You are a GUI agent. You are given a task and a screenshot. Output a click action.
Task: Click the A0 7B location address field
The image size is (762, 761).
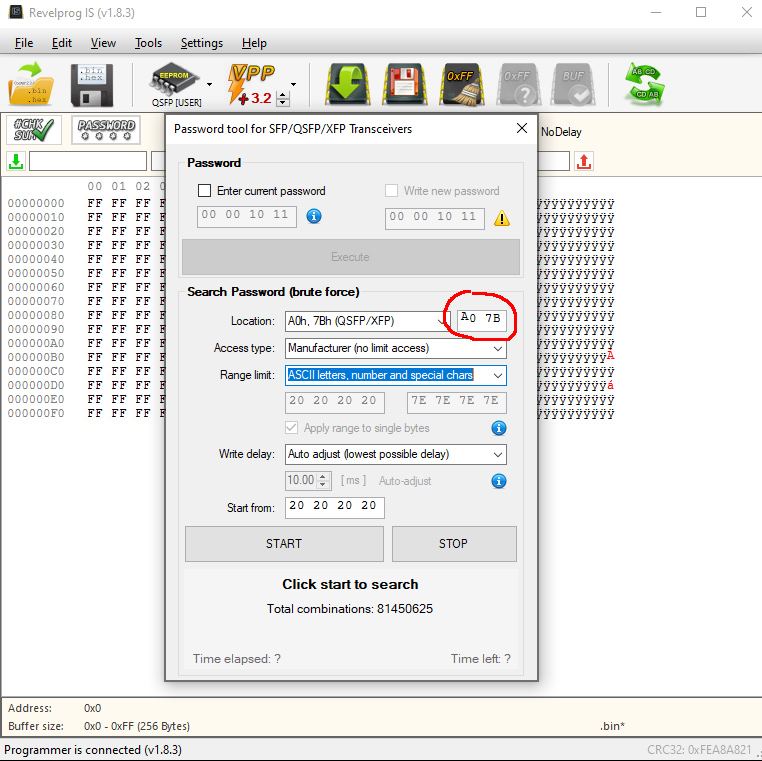pyautogui.click(x=482, y=319)
